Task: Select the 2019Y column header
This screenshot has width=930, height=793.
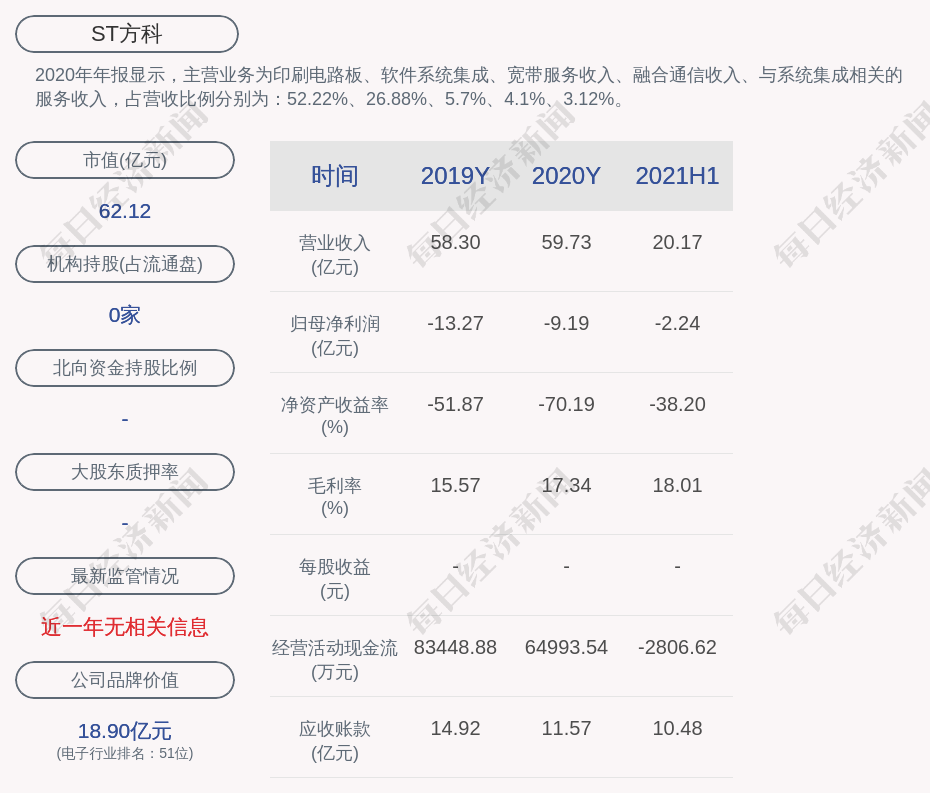Action: click(x=455, y=176)
